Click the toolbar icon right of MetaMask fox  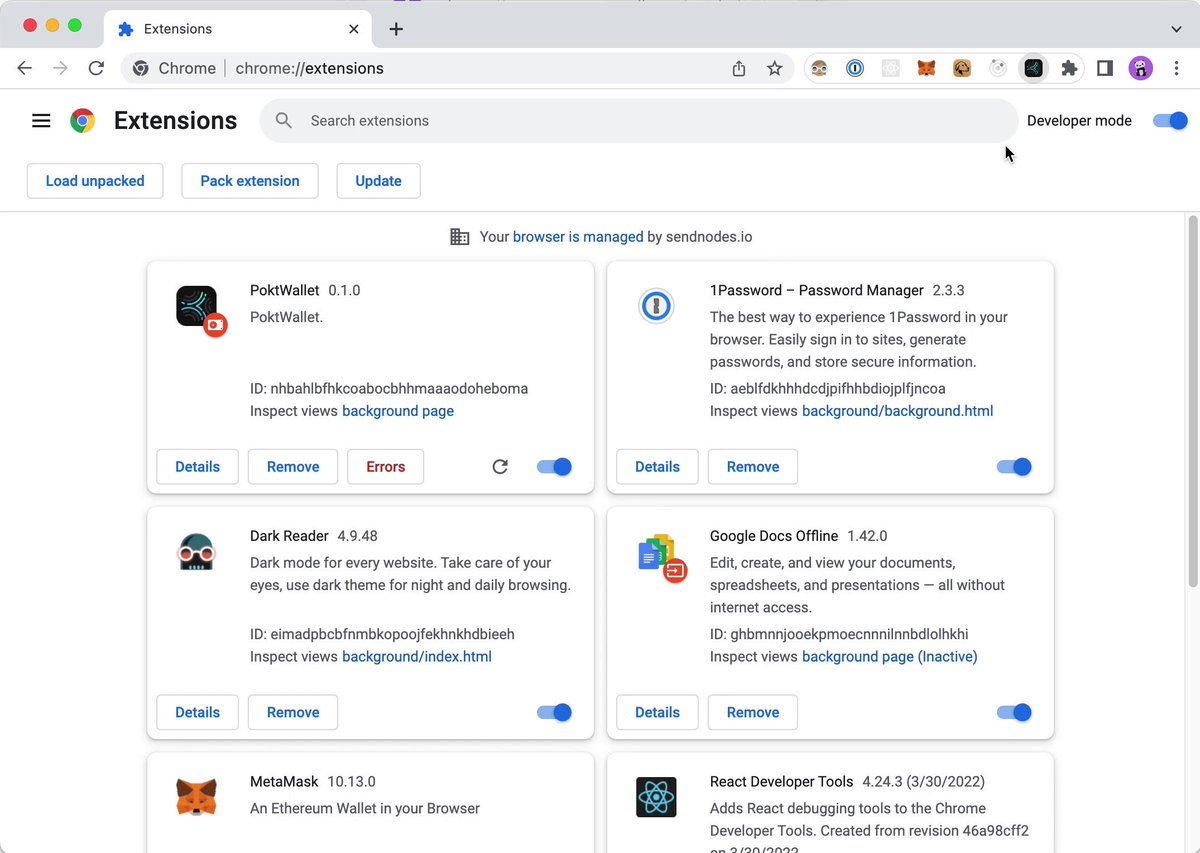tap(962, 68)
